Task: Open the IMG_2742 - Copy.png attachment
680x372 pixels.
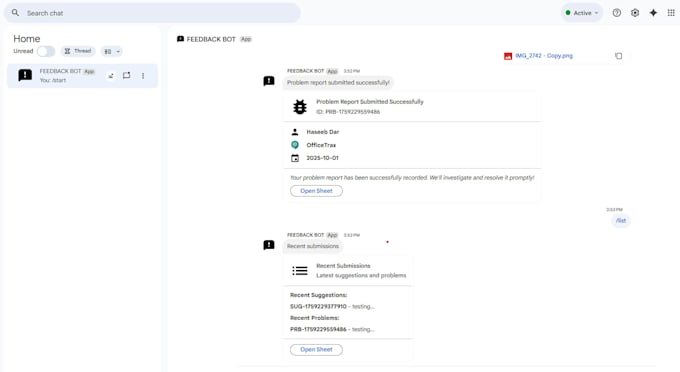Action: 544,55
